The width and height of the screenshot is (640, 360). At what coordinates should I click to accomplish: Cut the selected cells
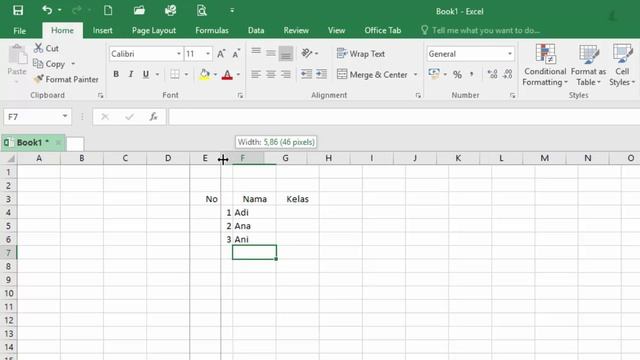(x=47, y=48)
